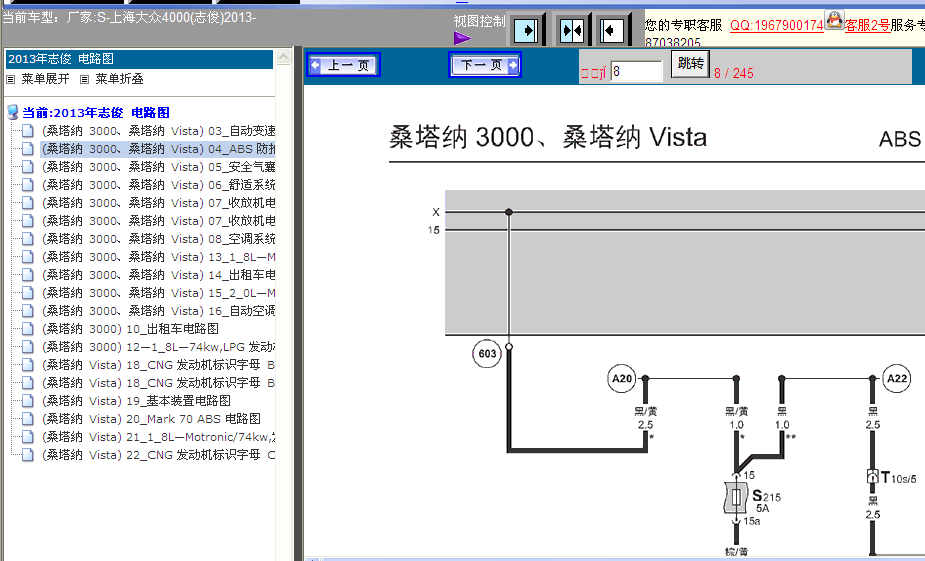Viewport: 925px width, 561px height.
Task: Click the A22 node circle in diagram
Action: (x=897, y=378)
